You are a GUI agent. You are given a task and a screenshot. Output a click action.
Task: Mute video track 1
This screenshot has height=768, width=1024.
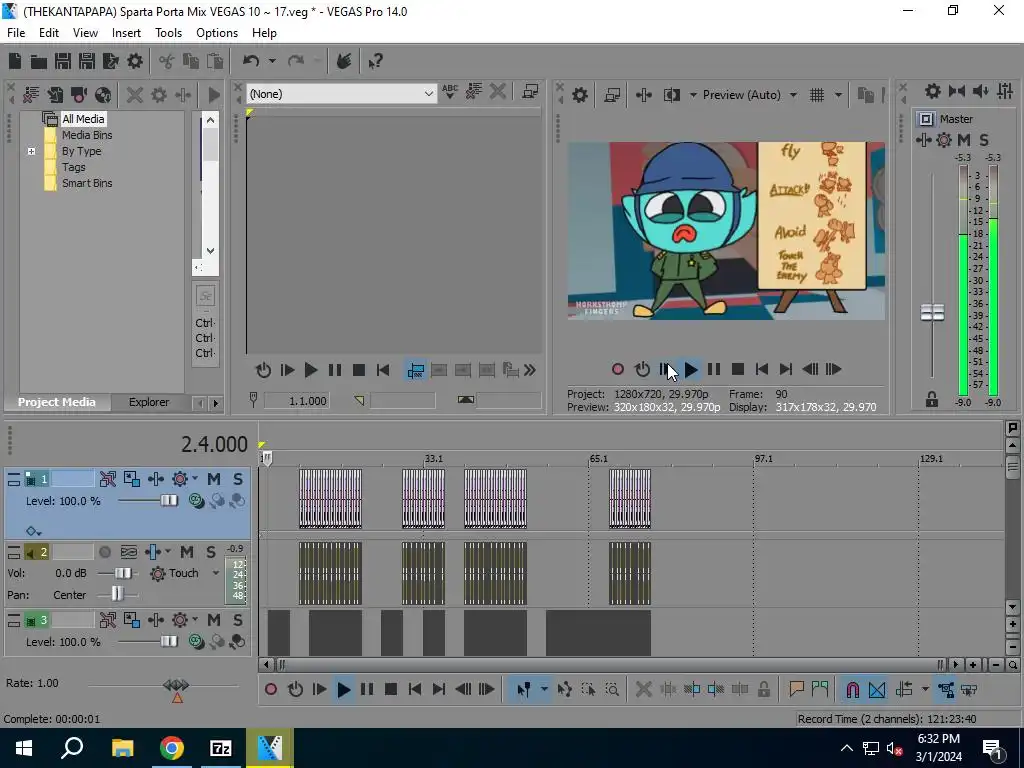(x=214, y=479)
